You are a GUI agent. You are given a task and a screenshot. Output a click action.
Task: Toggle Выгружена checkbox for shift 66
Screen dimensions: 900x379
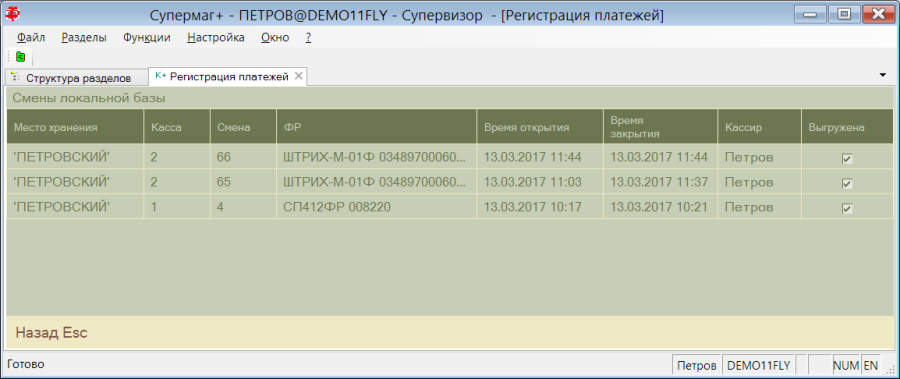[847, 158]
